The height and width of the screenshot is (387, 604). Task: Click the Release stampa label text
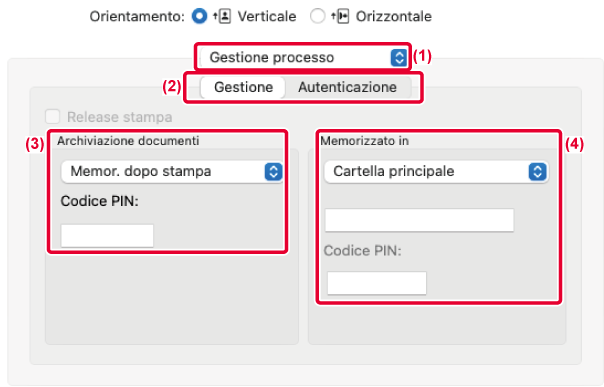pyautogui.click(x=120, y=117)
